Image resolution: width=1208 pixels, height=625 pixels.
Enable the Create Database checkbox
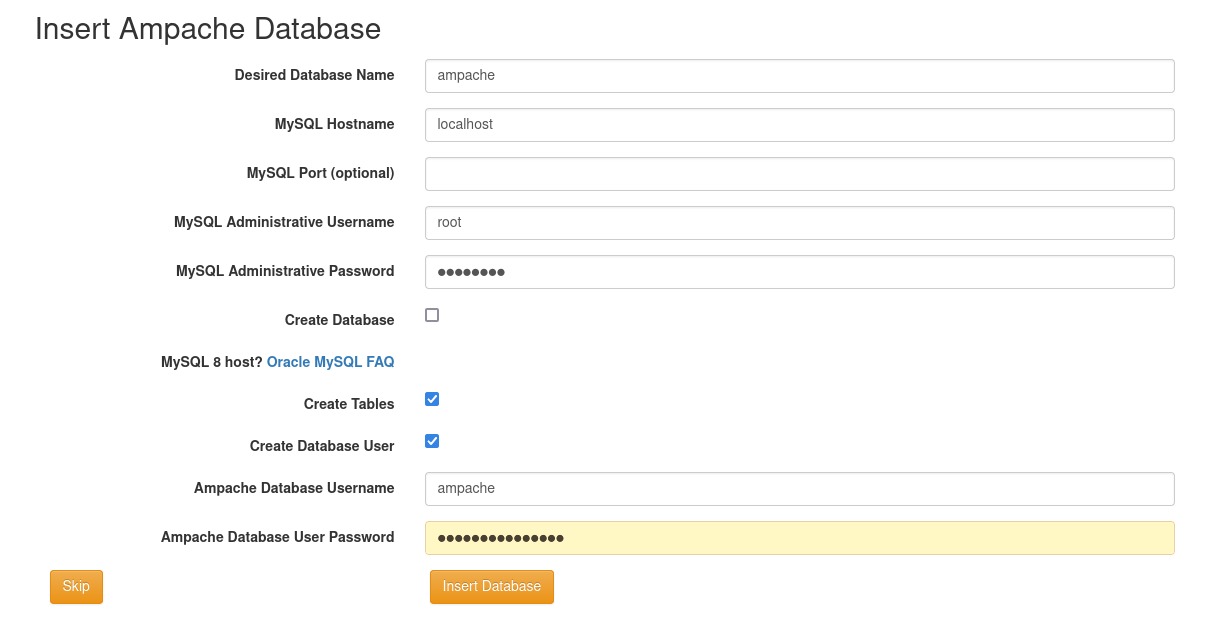(x=432, y=315)
